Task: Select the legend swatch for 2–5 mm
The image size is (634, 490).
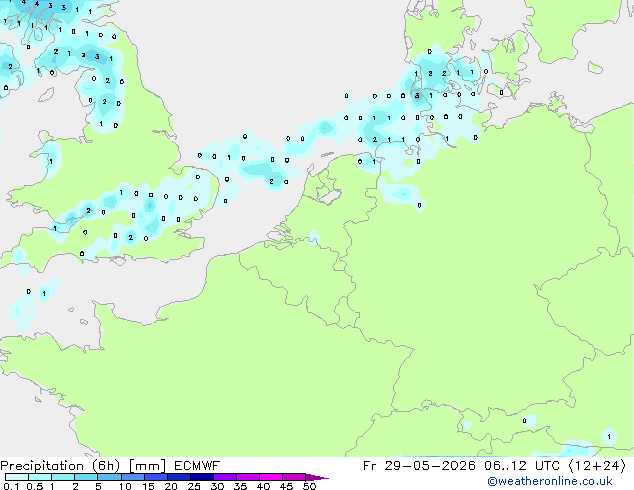Action: click(86, 477)
